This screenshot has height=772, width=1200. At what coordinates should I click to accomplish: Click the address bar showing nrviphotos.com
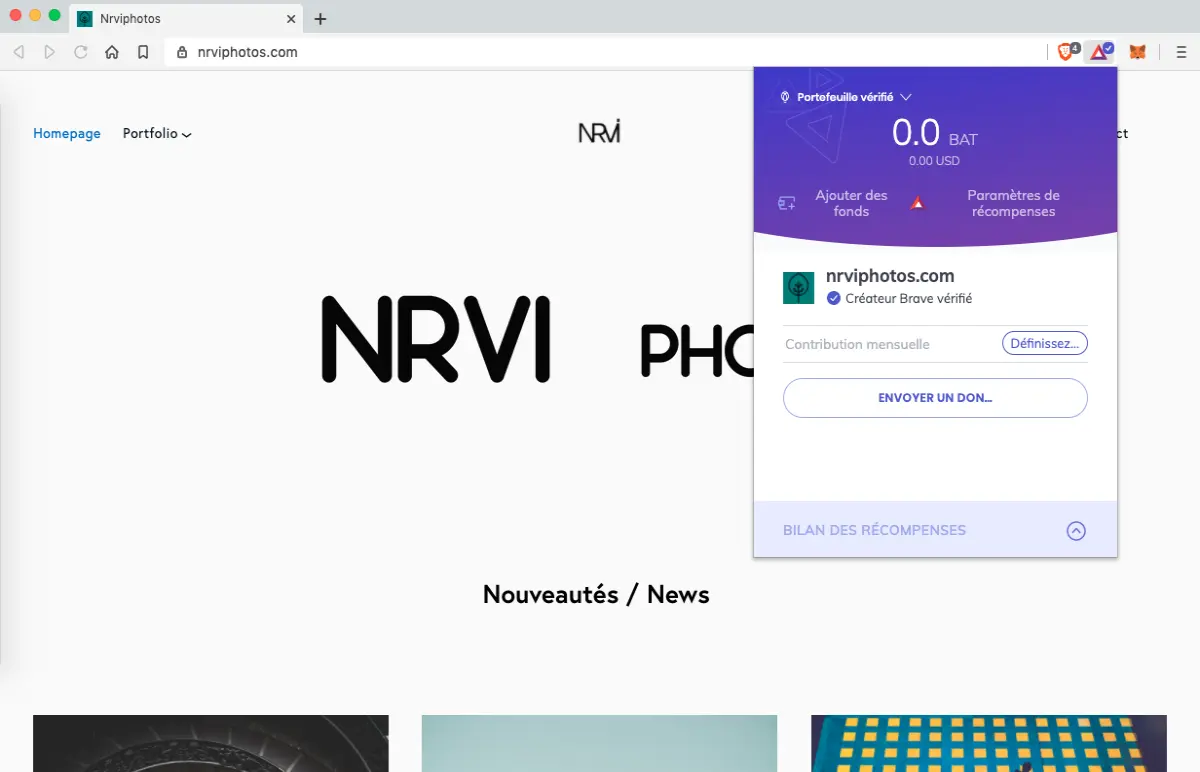tap(605, 52)
